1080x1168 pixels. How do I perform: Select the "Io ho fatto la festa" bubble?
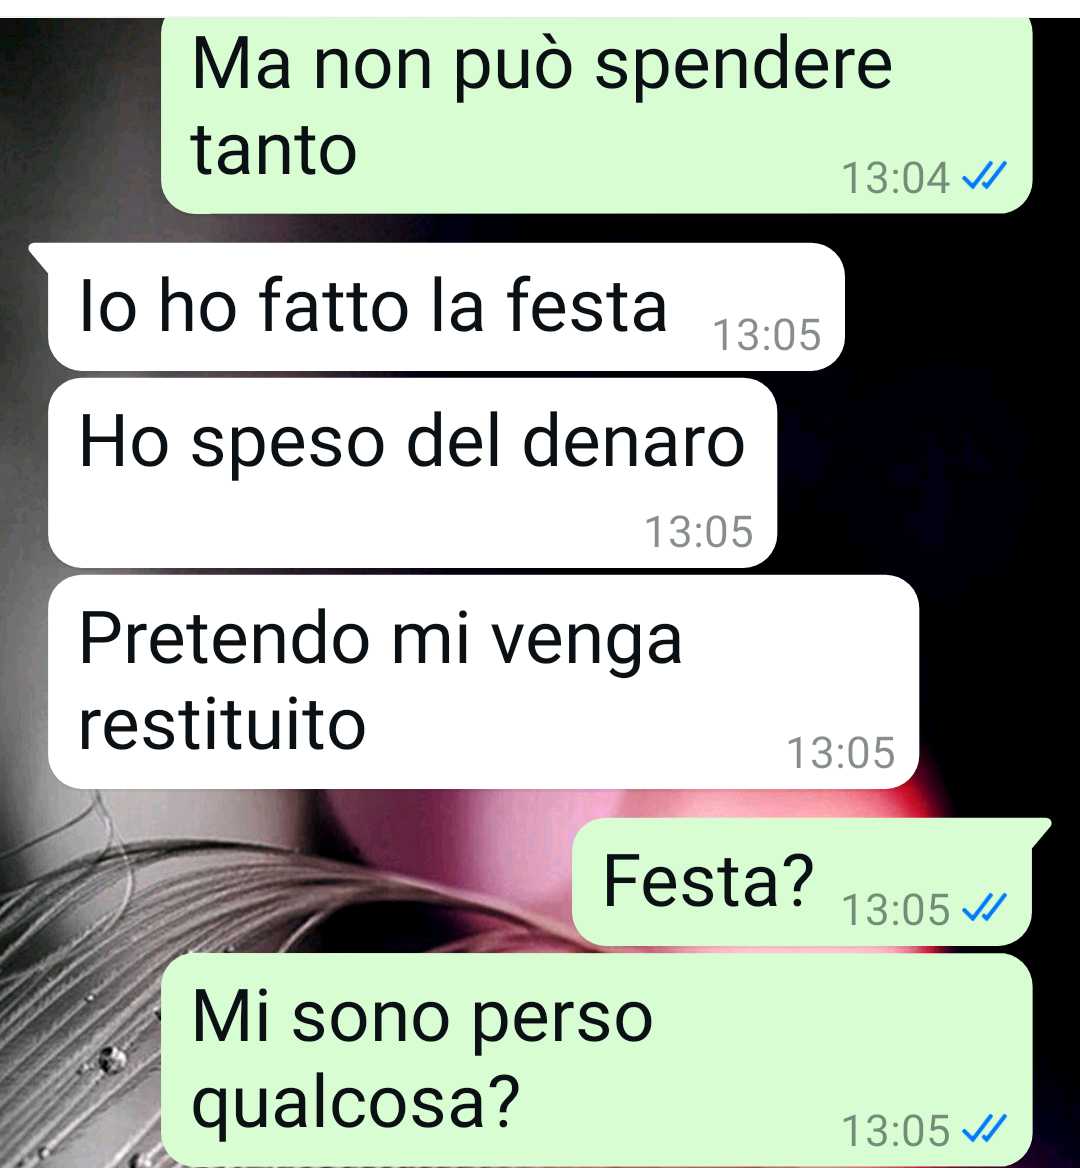tap(446, 307)
